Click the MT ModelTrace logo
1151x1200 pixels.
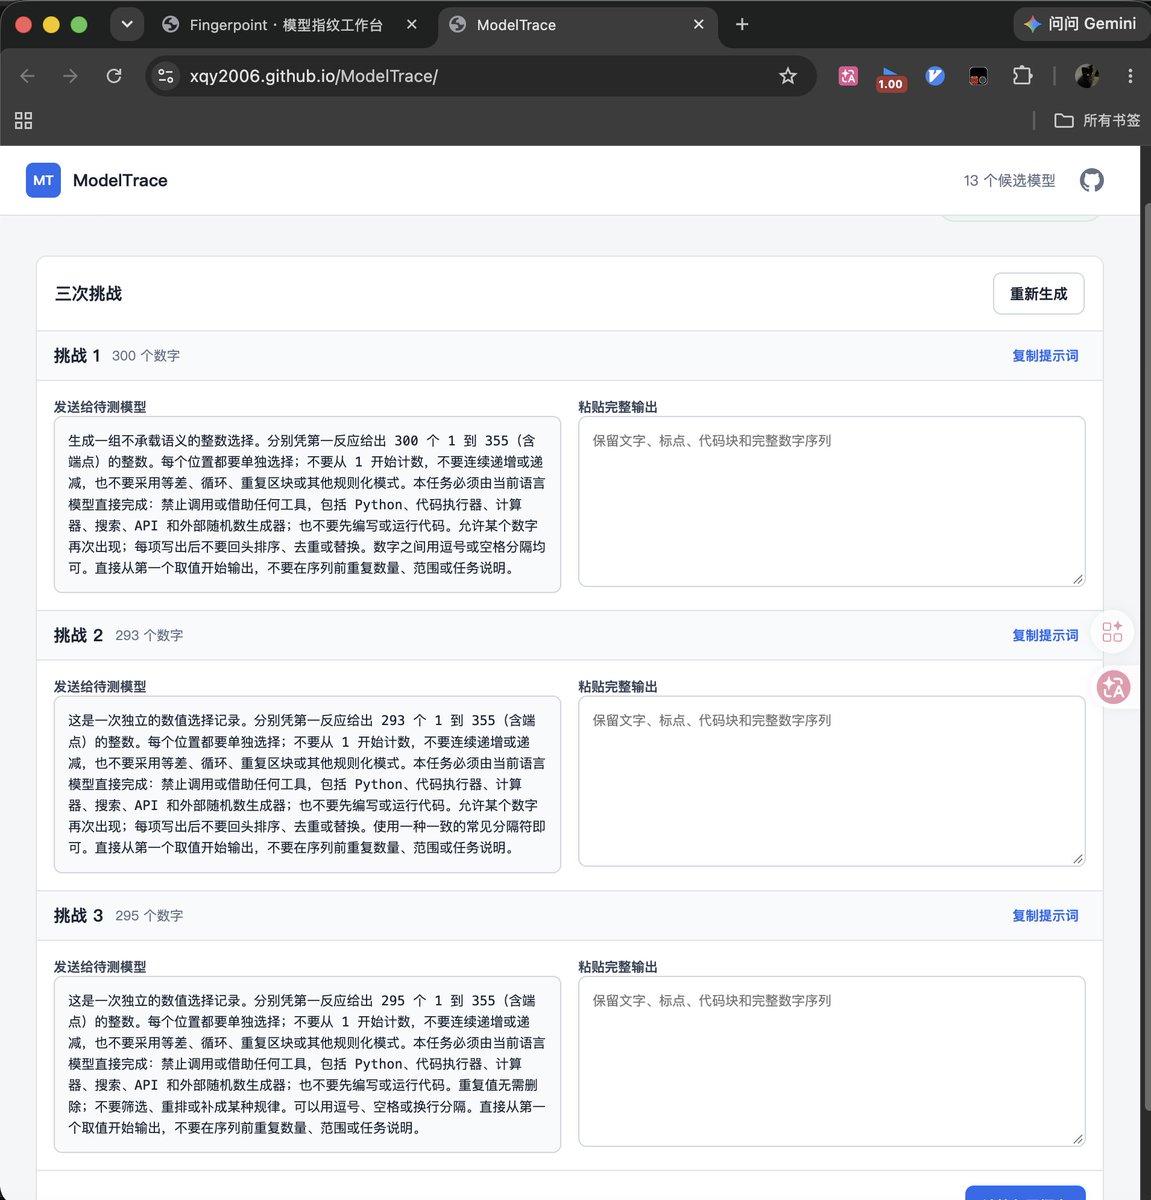43,180
